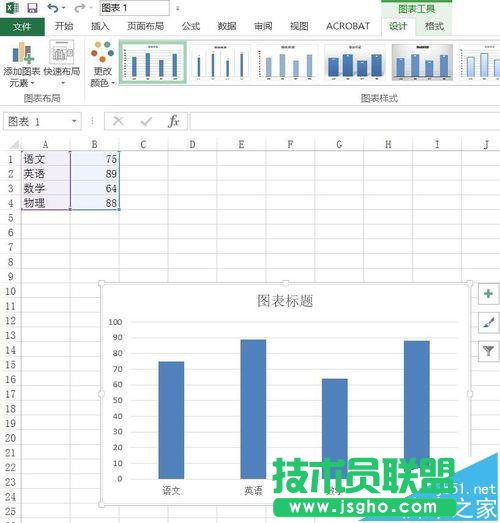
Task: Click column header C
Action: [x=143, y=144]
